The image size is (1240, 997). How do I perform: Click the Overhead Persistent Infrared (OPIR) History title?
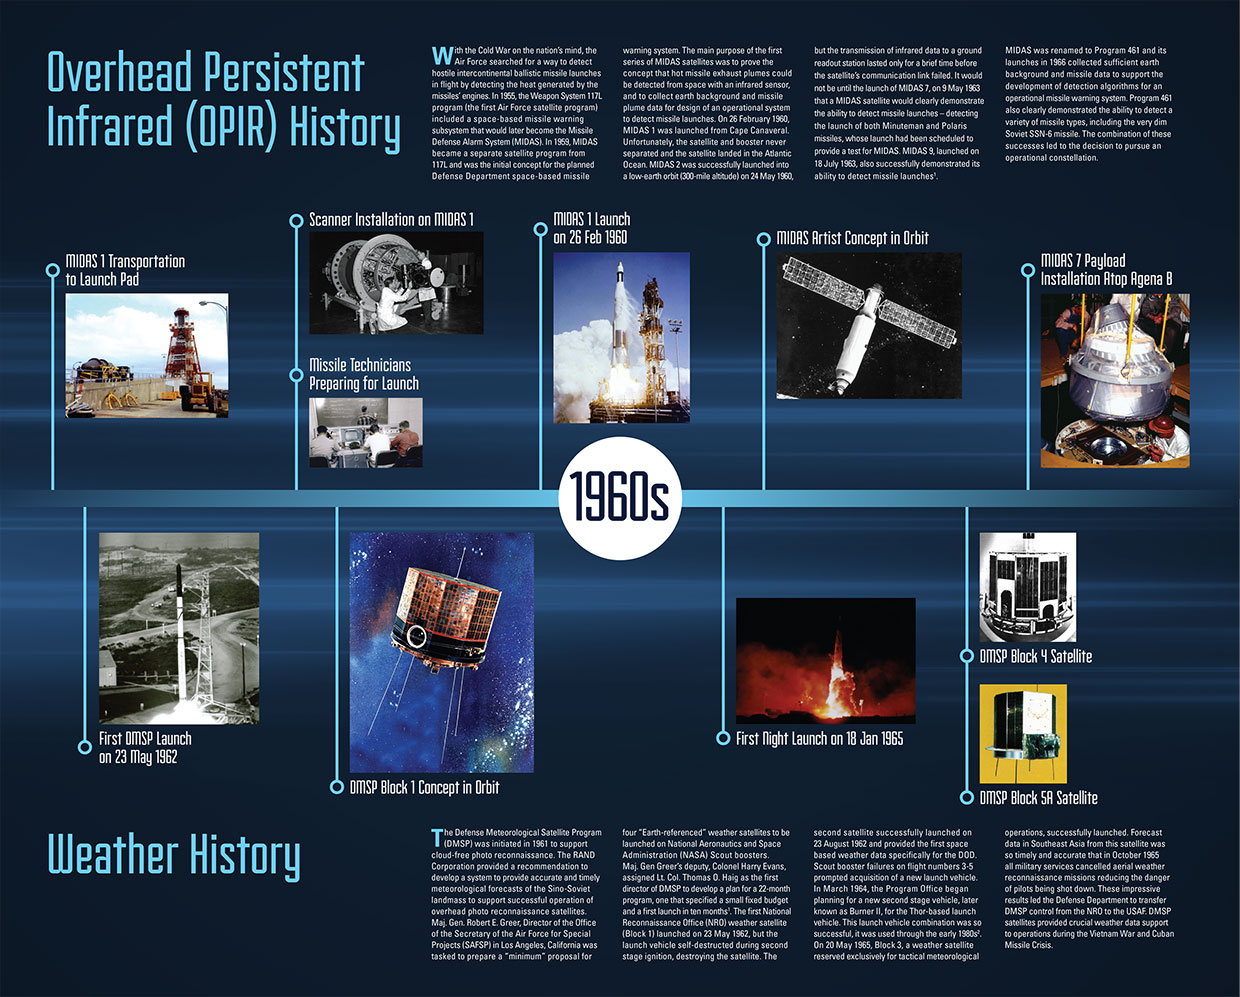coord(223,100)
